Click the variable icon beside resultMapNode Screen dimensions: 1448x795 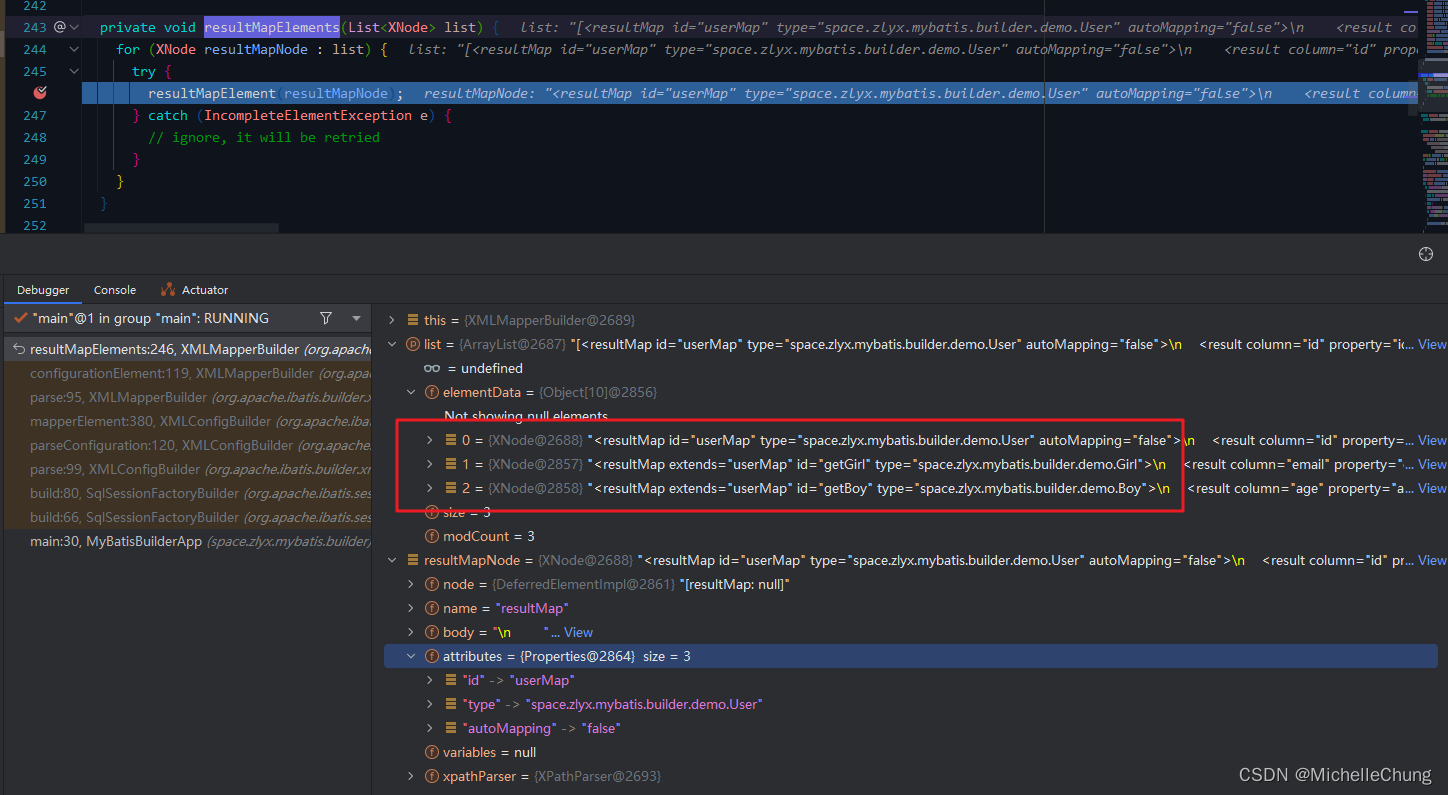[x=413, y=560]
